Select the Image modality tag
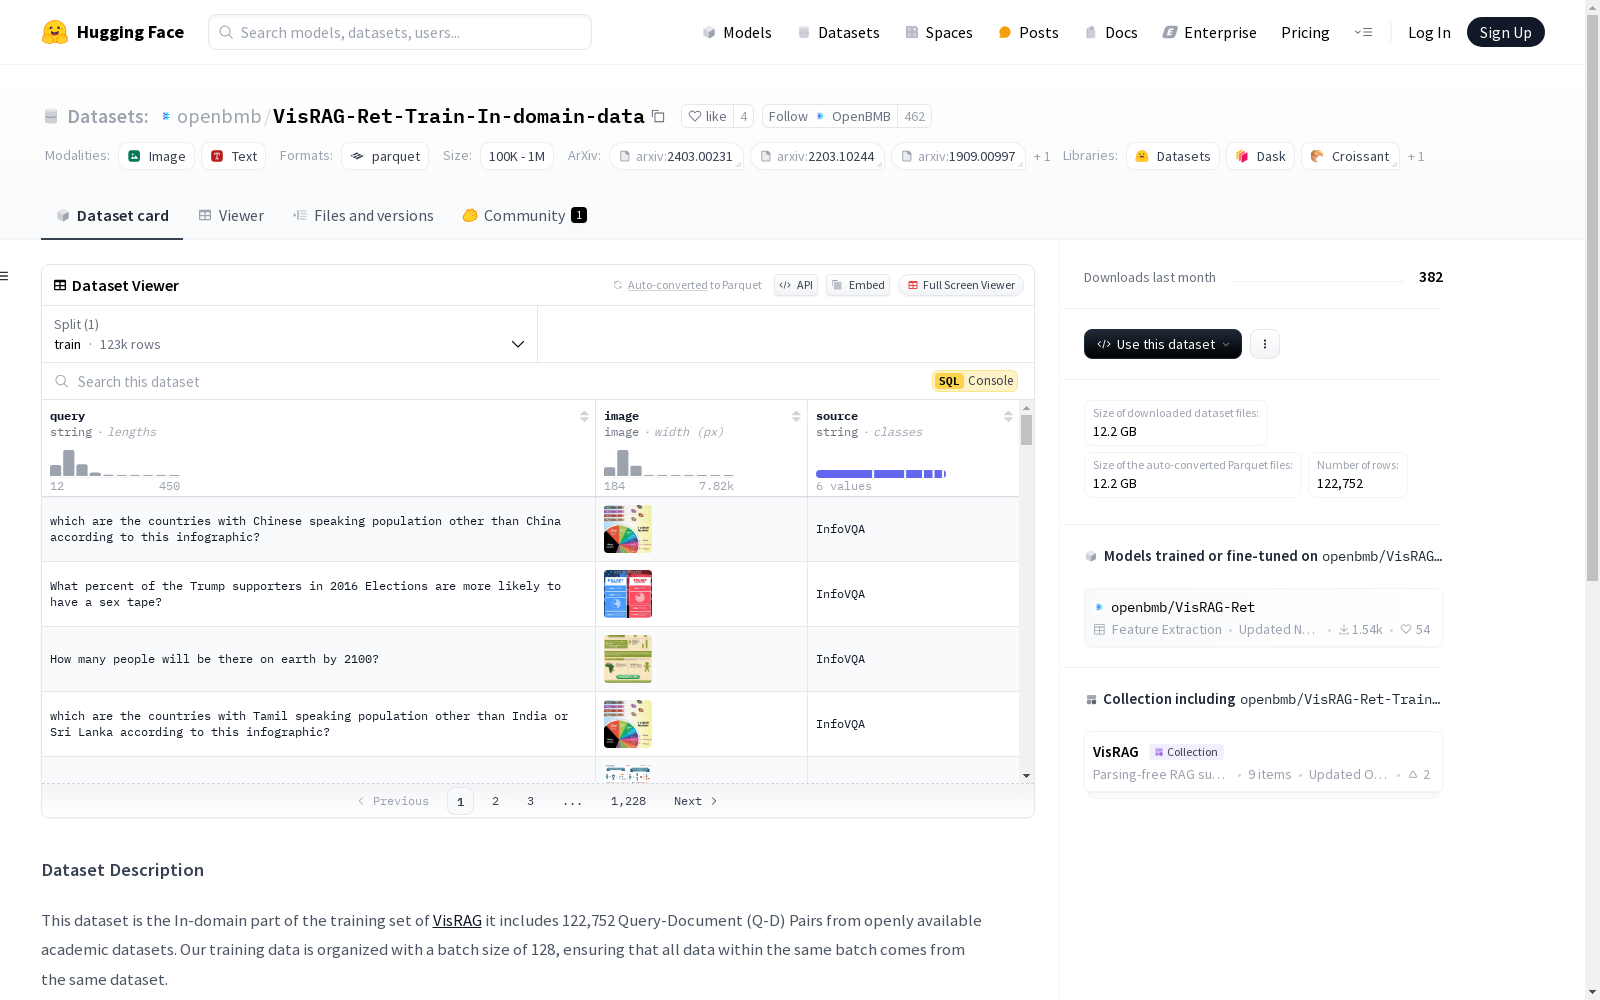1600x1000 pixels. [x=157, y=156]
